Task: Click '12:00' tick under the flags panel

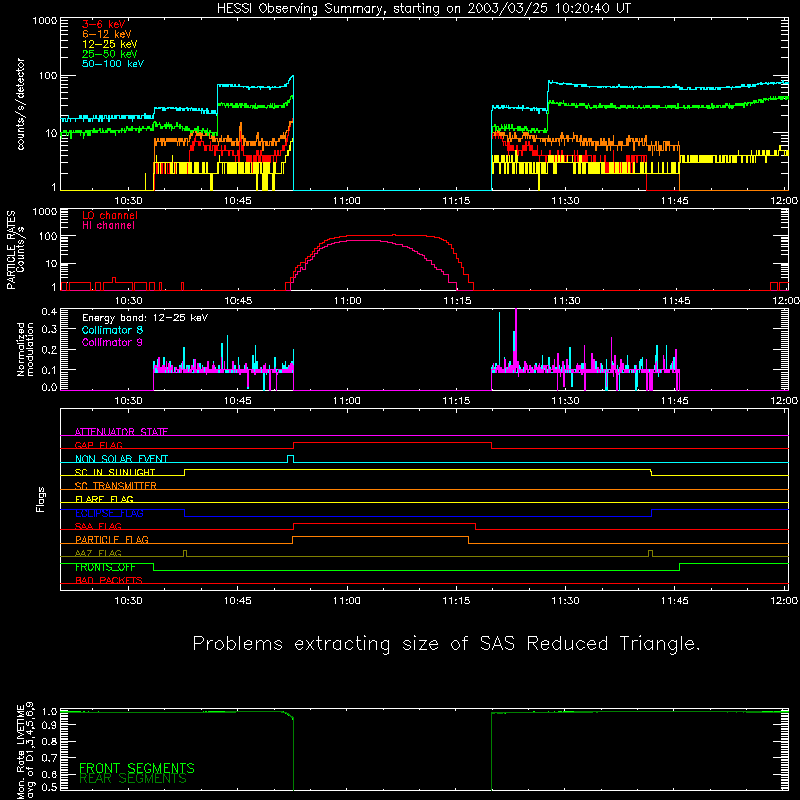Action: coord(785,601)
